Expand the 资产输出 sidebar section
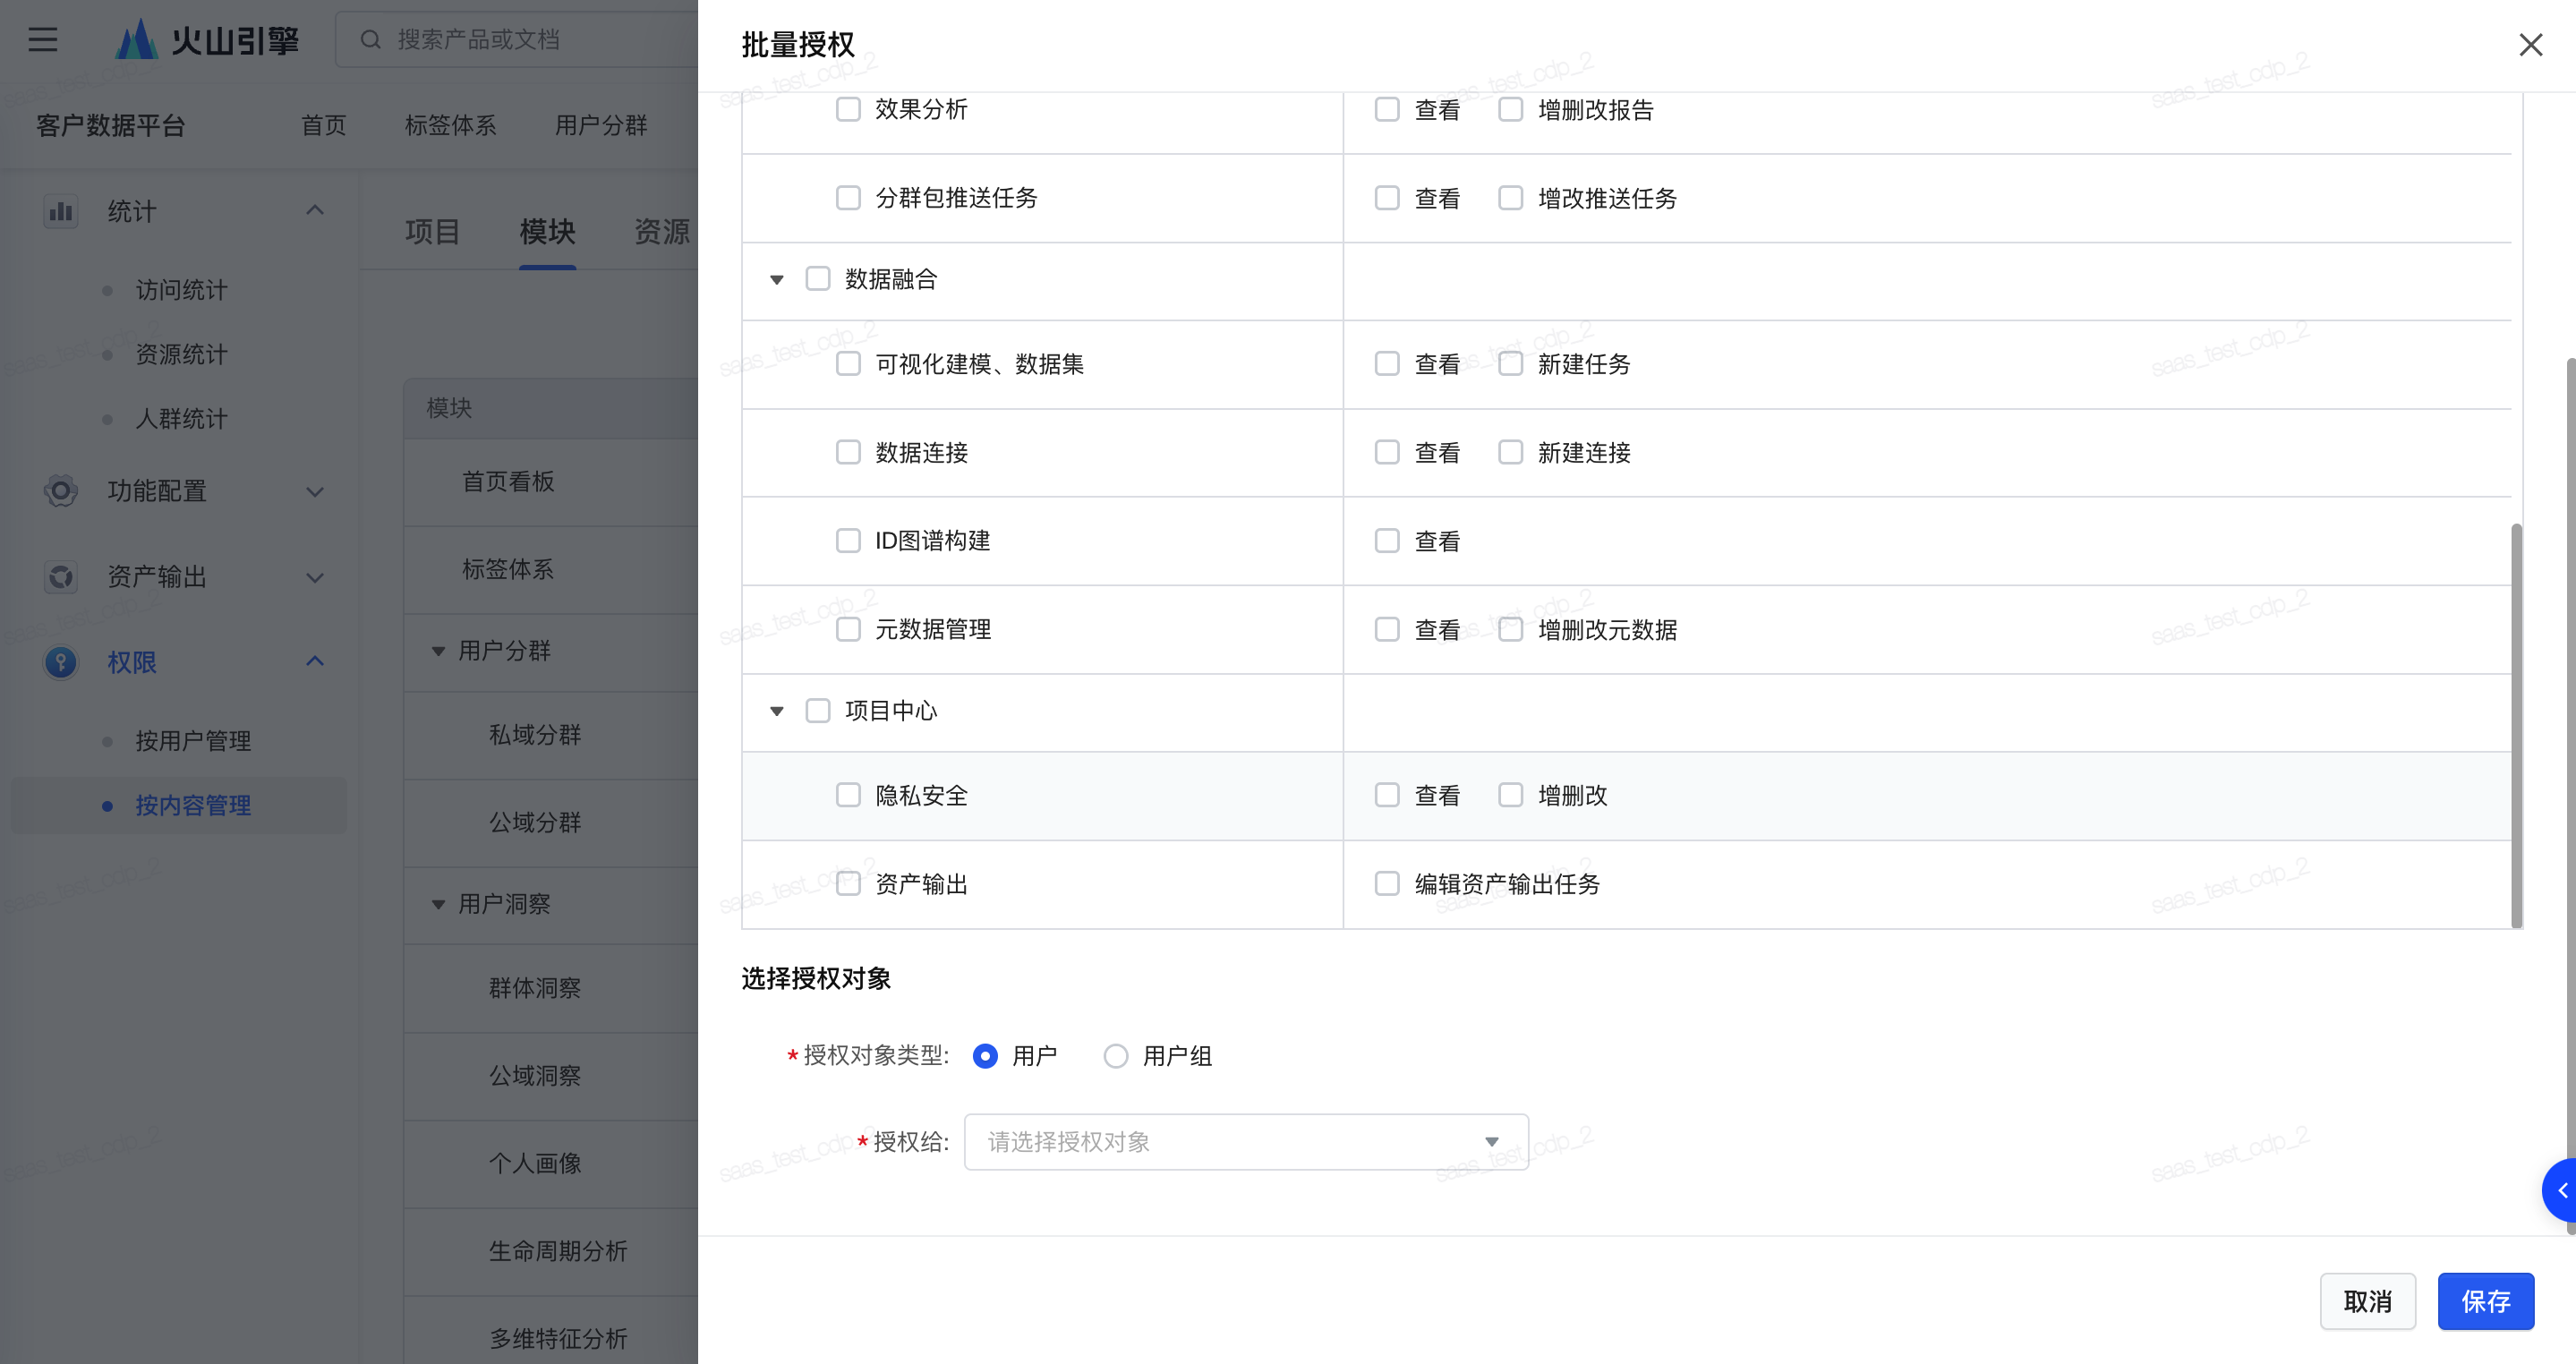Viewport: 2576px width, 1364px height. click(315, 578)
